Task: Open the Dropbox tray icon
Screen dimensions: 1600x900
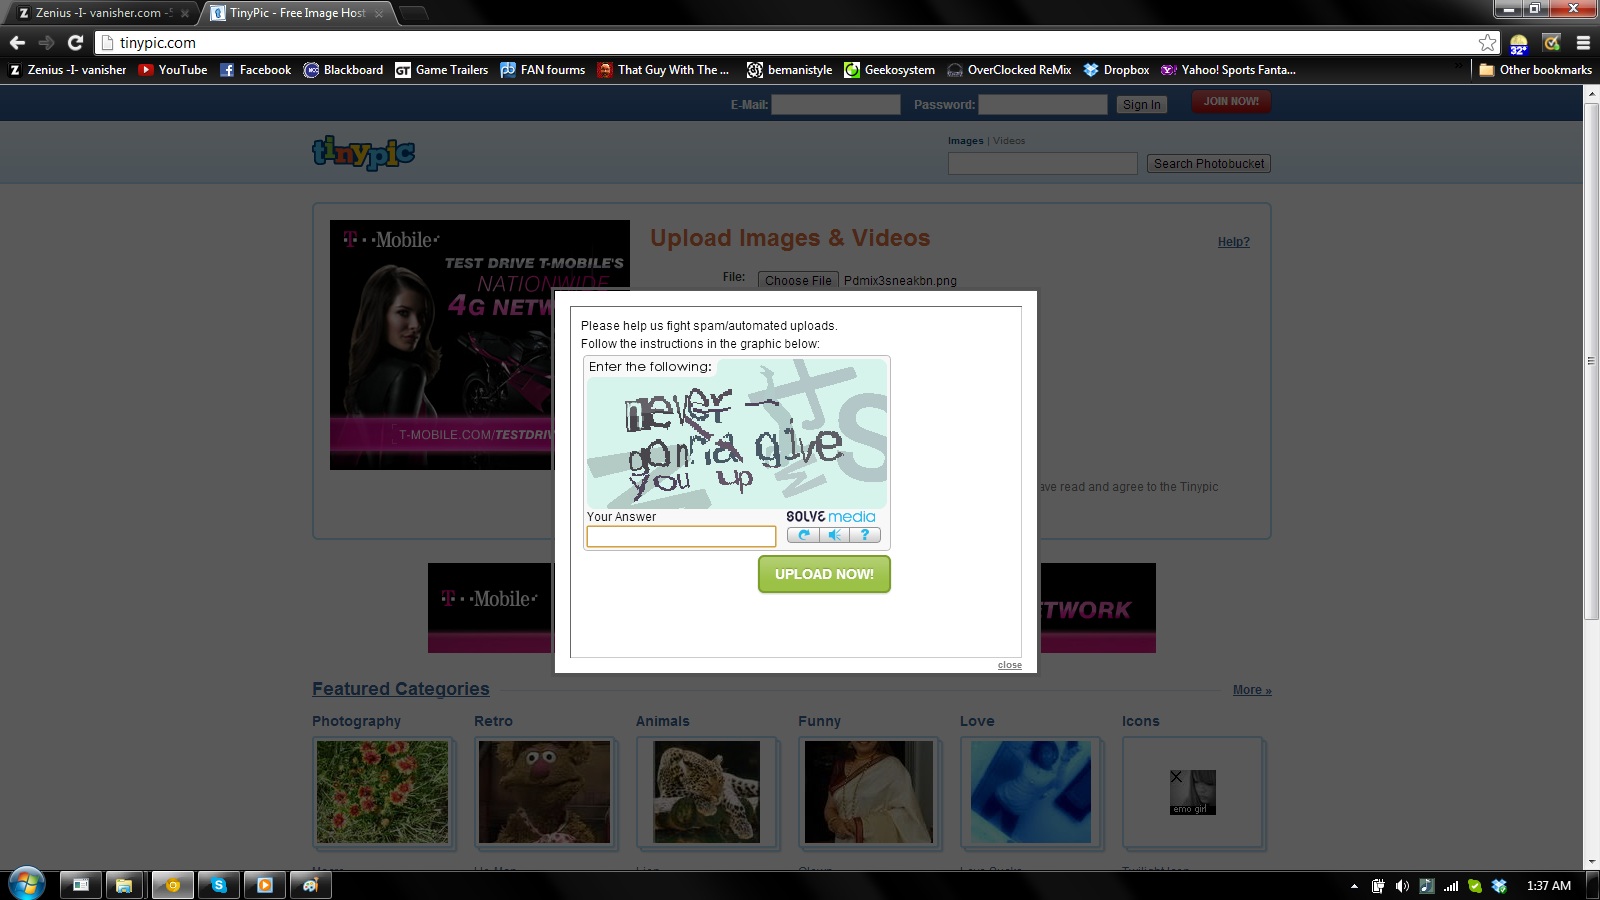Action: click(1499, 886)
